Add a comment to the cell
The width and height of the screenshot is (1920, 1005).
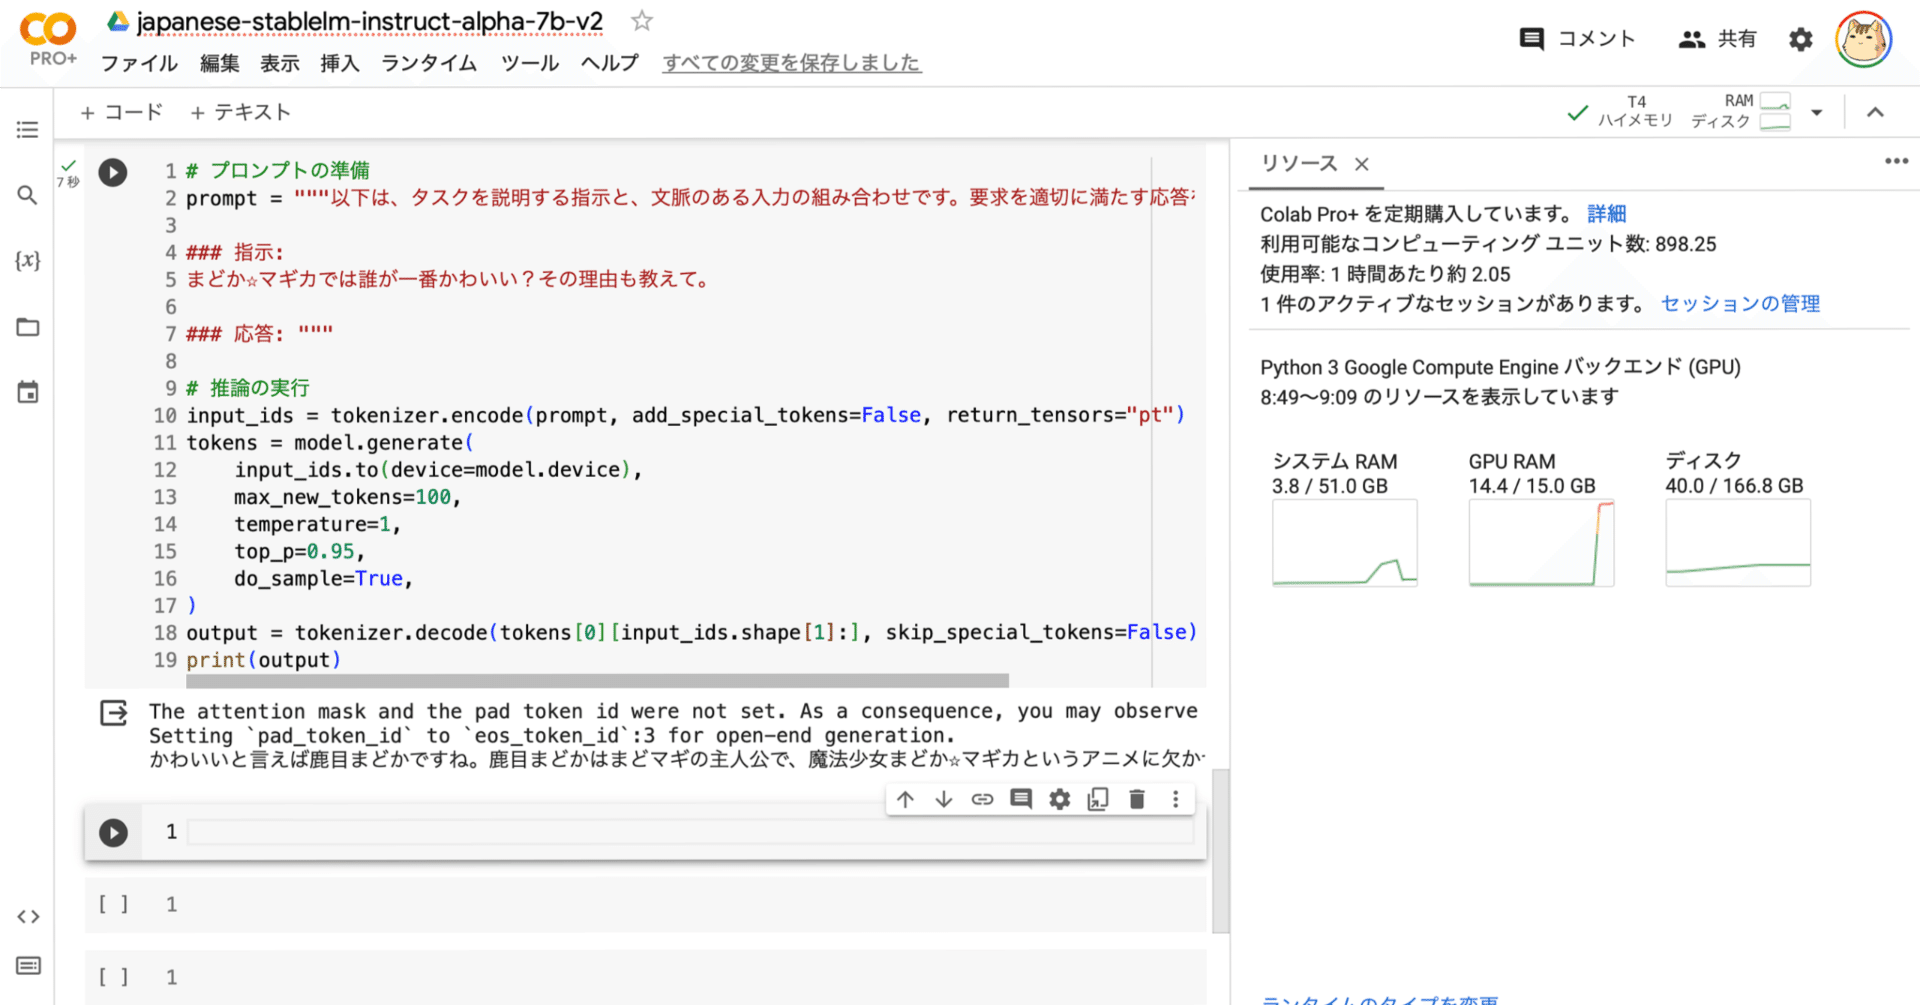click(x=1020, y=798)
